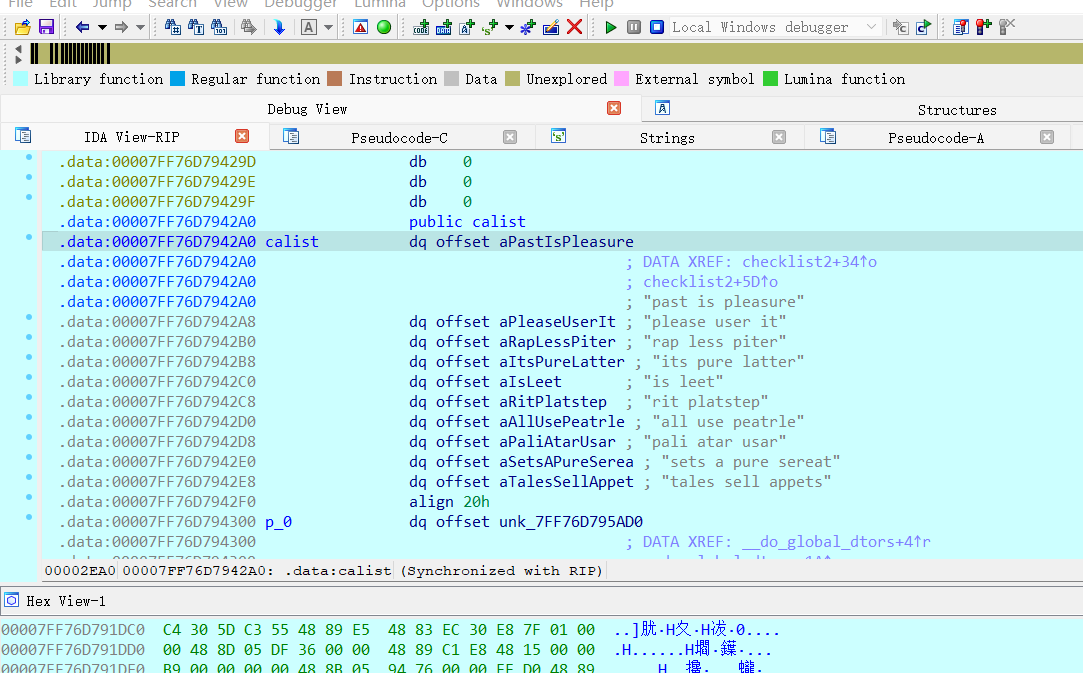This screenshot has height=673, width=1083.
Task: Close the Debug View tab
Action: tap(614, 108)
